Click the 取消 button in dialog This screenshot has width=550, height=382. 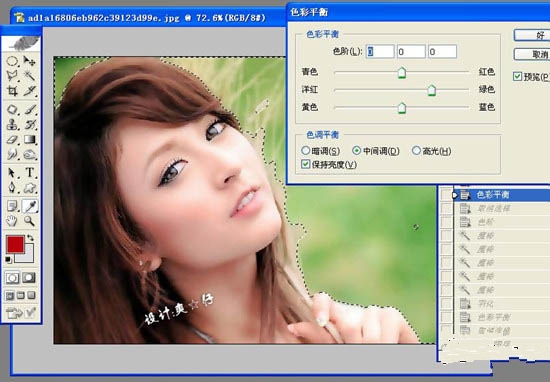(532, 54)
